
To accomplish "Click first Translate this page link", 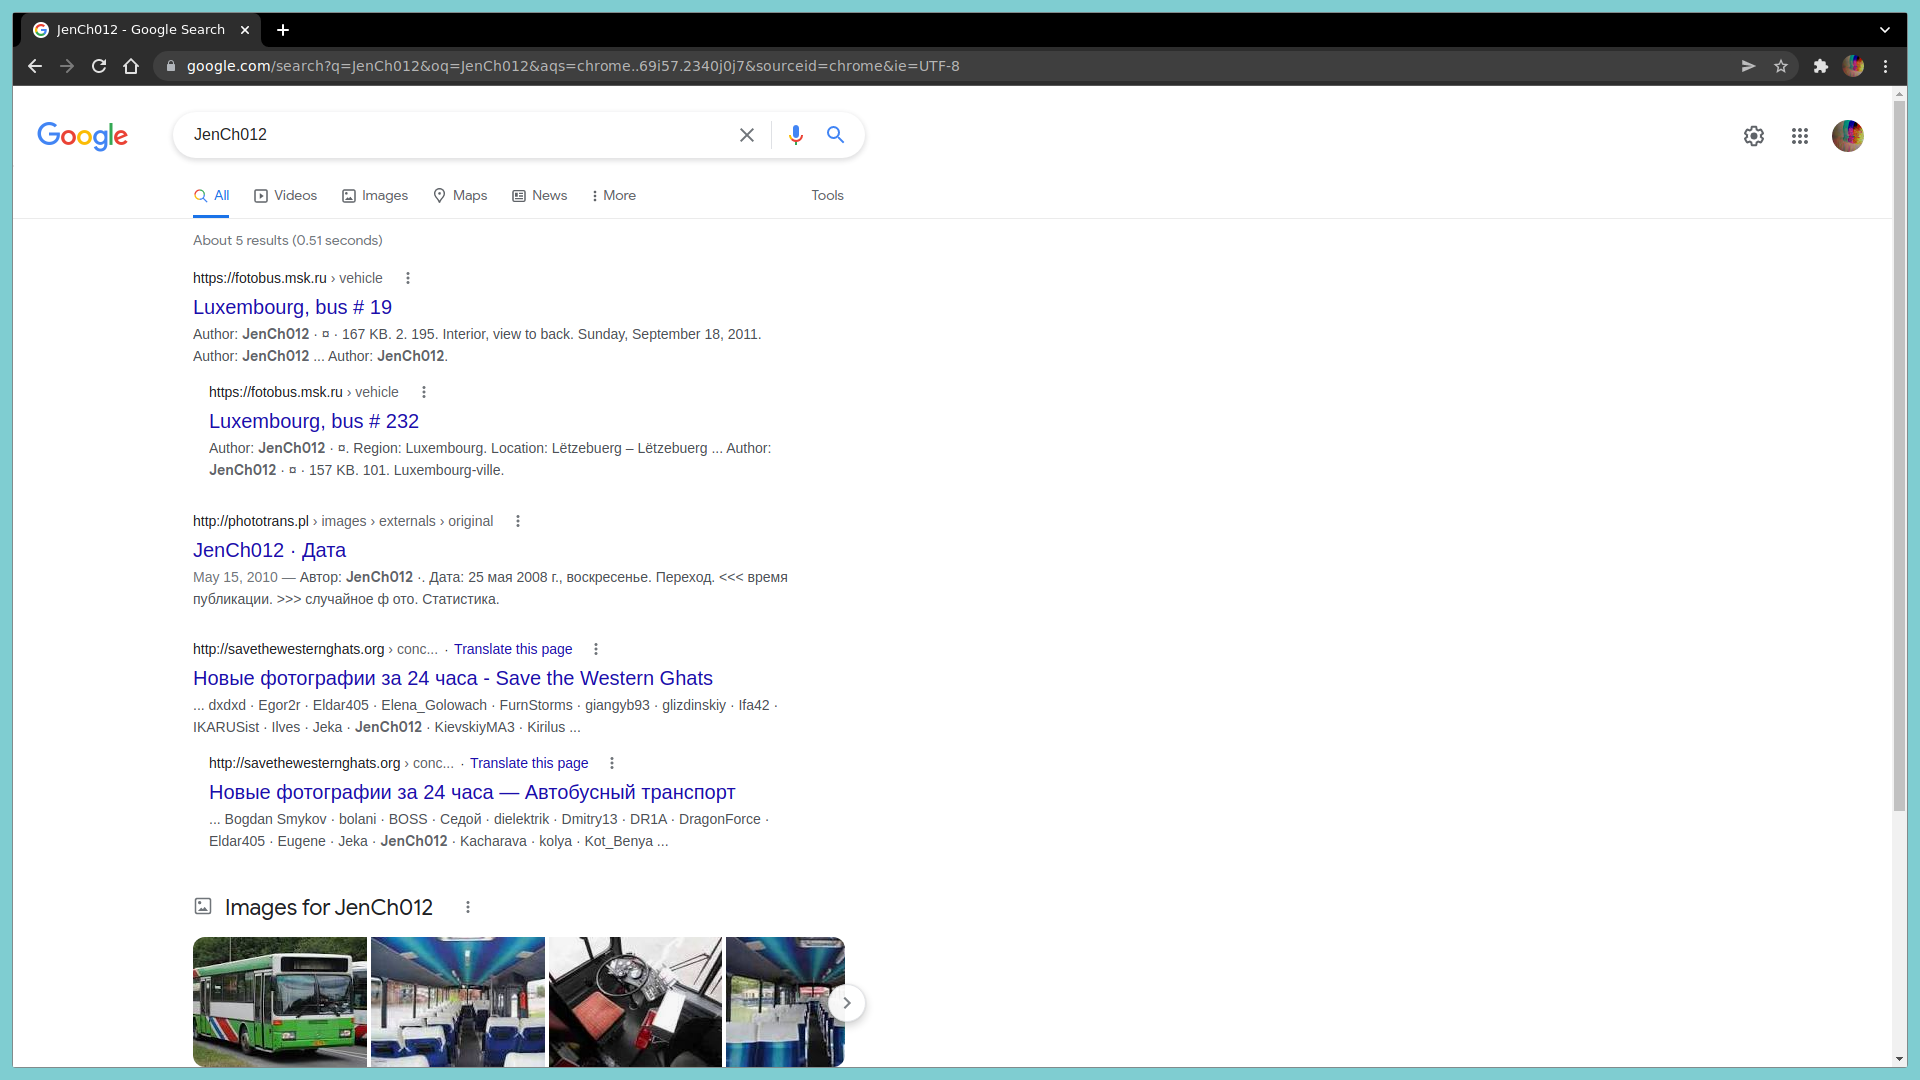I will [513, 649].
